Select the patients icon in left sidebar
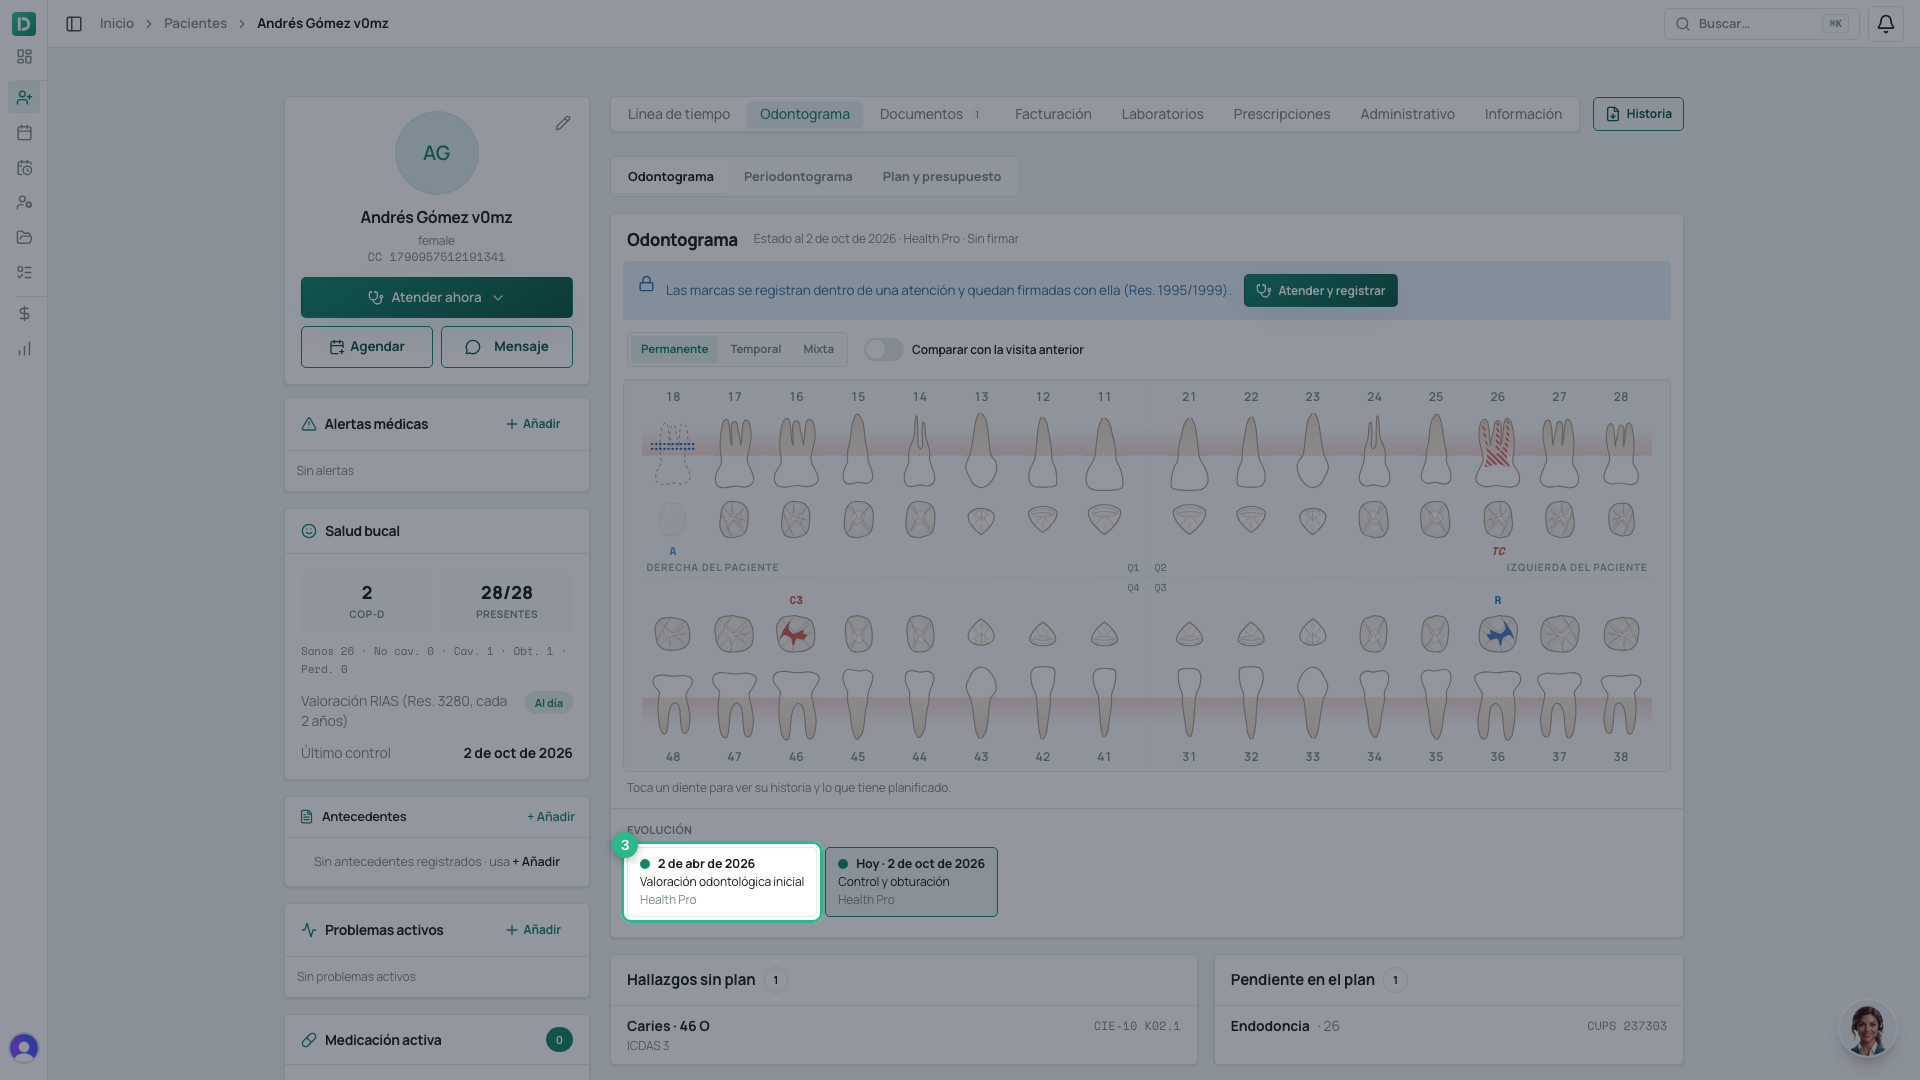1920x1080 pixels. pyautogui.click(x=24, y=97)
